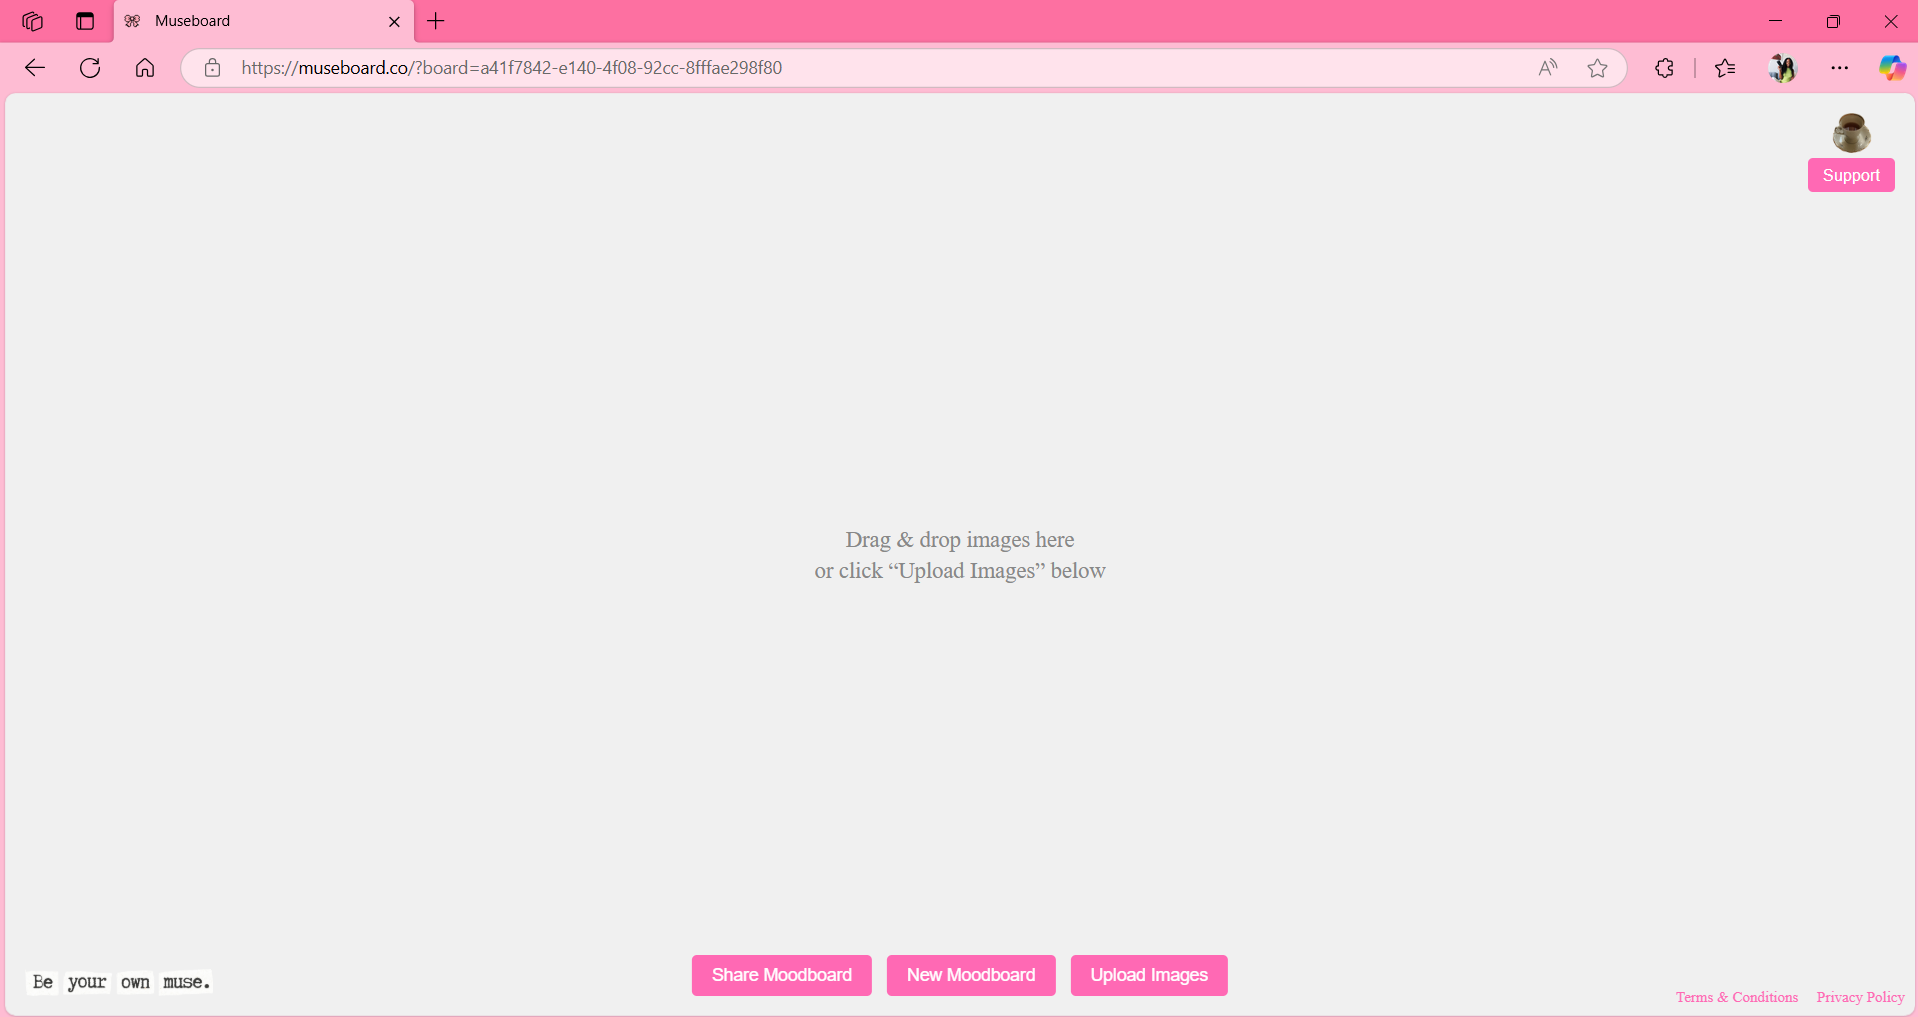This screenshot has width=1918, height=1017.
Task: Open browser Favorites list icon
Action: (1725, 67)
